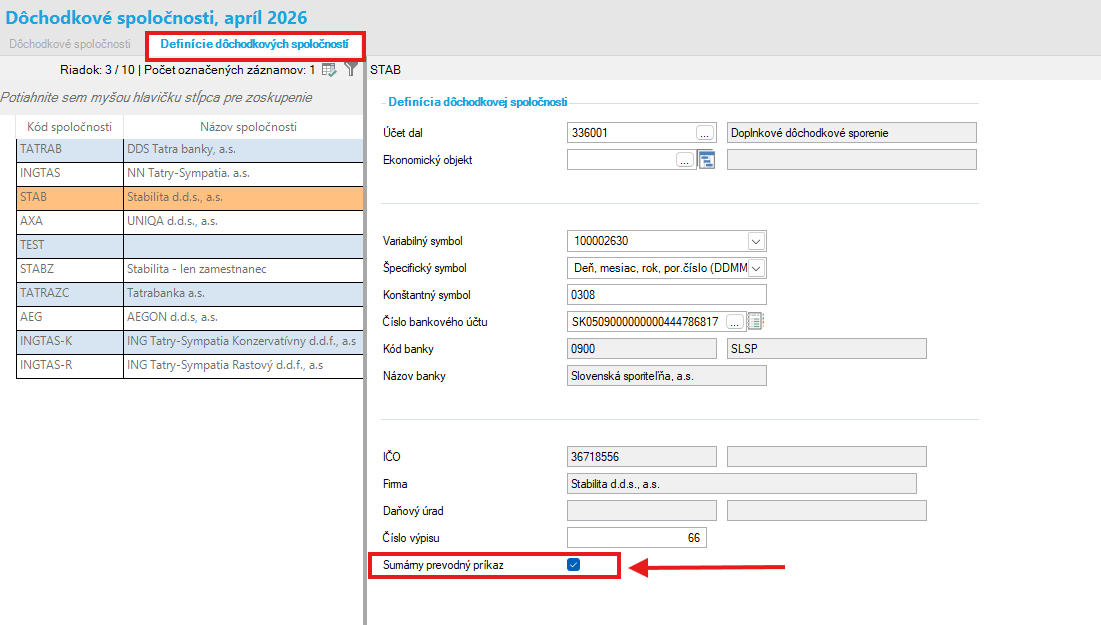Click cell AEGON d.d.s, a.s.

[244, 317]
